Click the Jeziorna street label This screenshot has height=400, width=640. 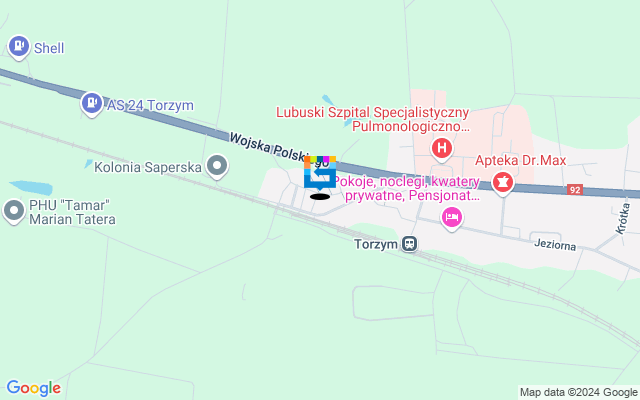(x=555, y=244)
